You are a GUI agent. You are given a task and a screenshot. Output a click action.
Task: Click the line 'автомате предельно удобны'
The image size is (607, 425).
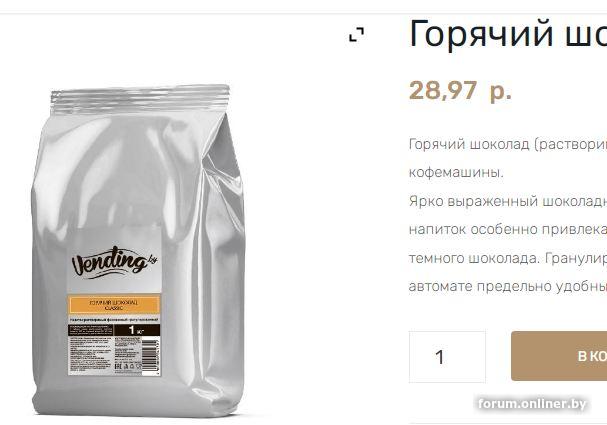coord(508,286)
